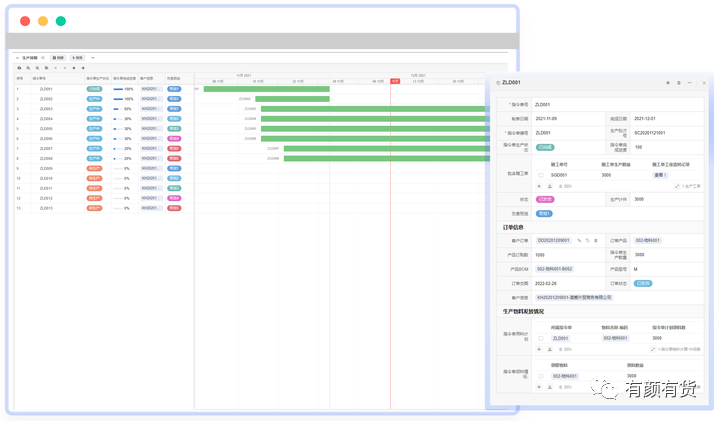
Task: Click the plus add icon under SGD001 row
Action: click(539, 186)
